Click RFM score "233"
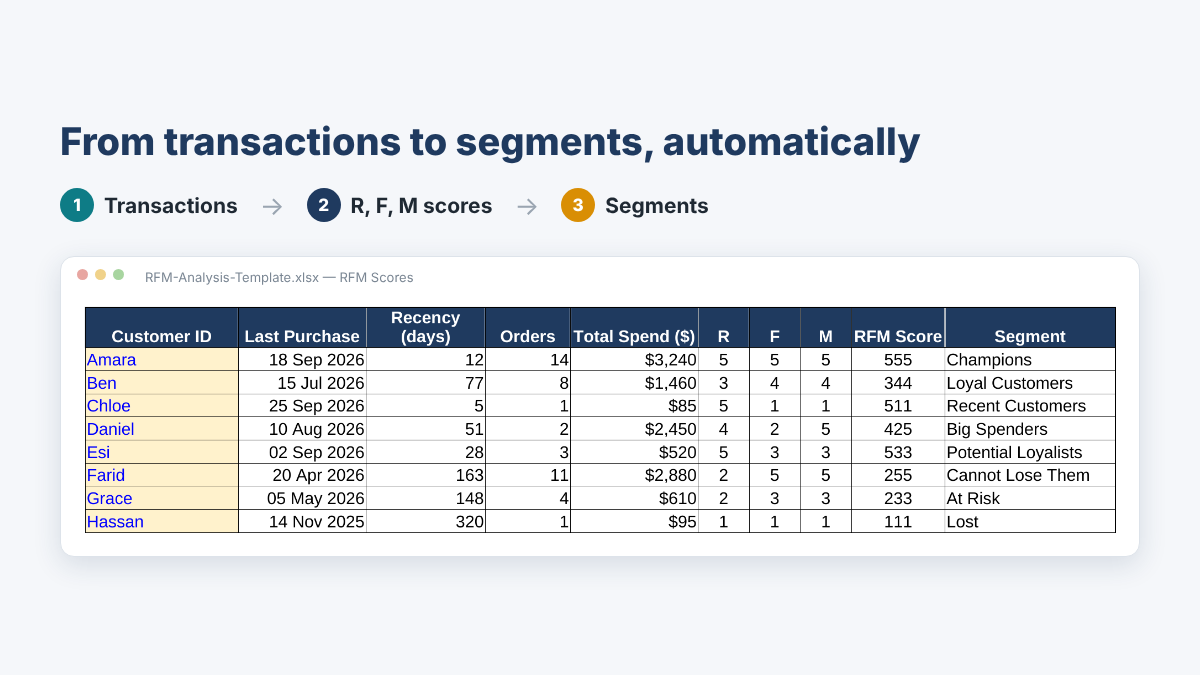 coord(898,498)
